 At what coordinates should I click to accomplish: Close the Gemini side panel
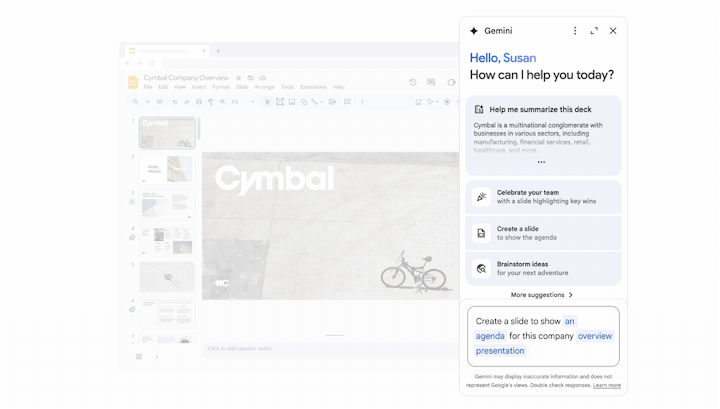[613, 31]
